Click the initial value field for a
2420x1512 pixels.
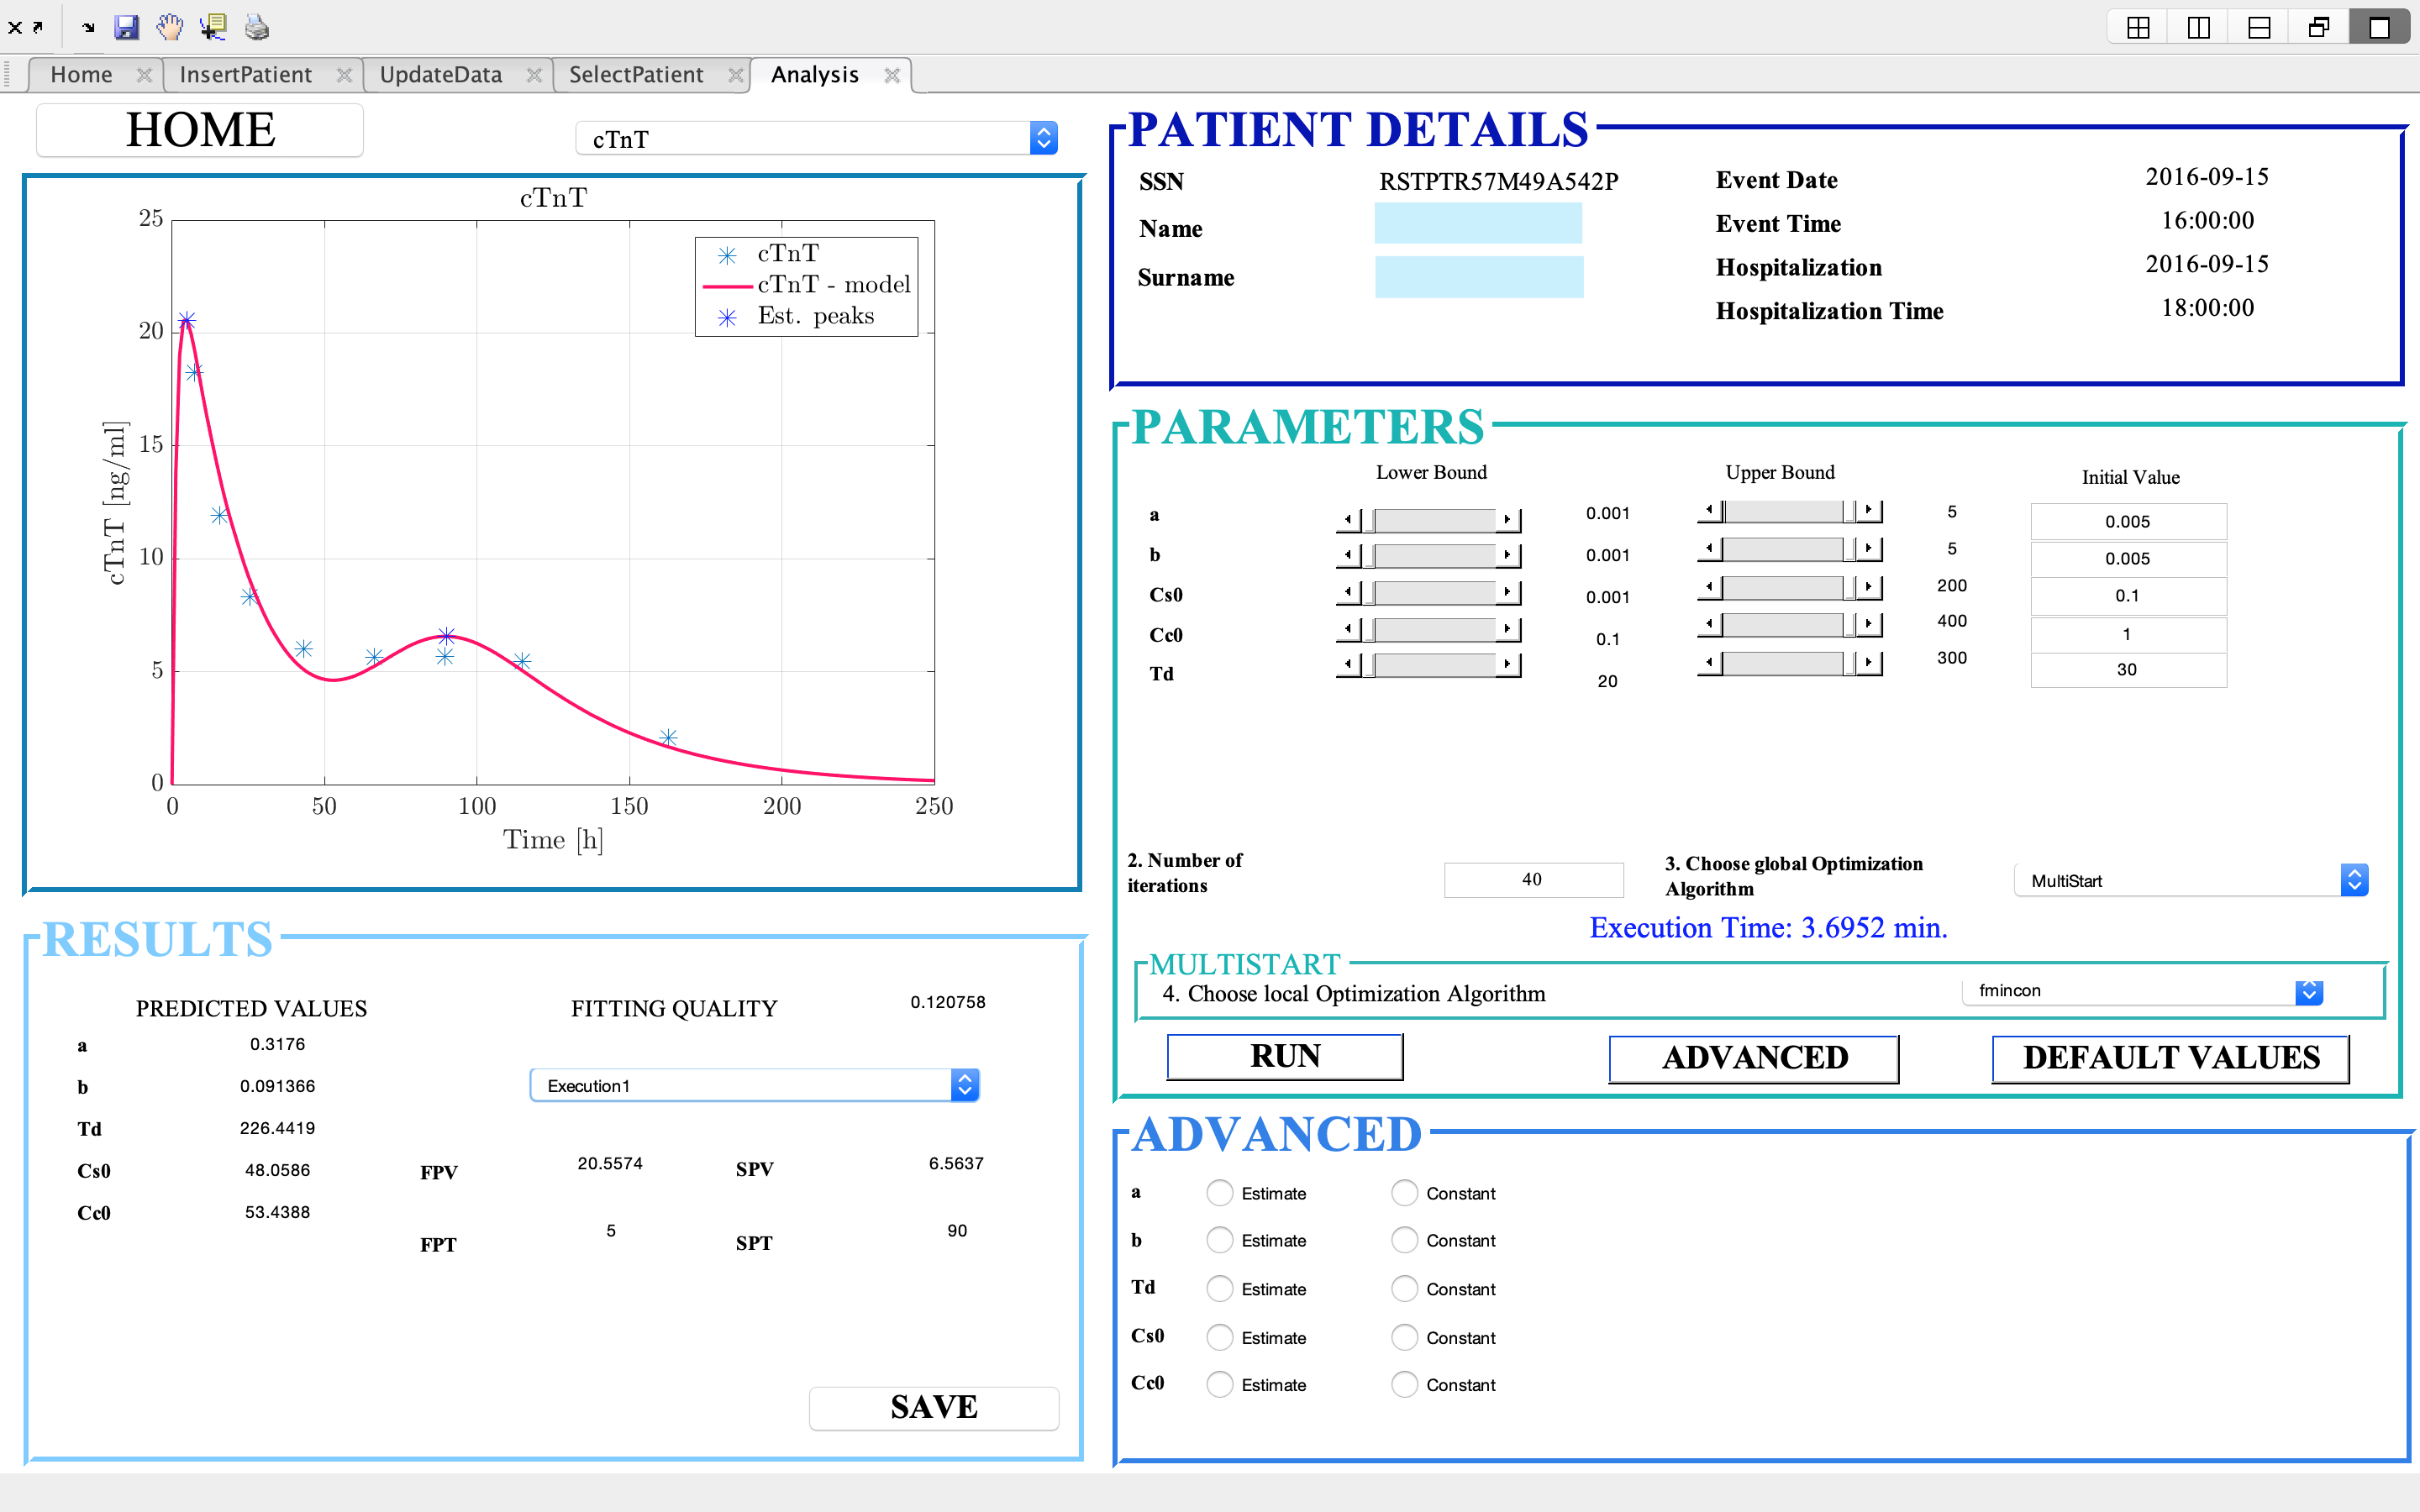(2128, 521)
